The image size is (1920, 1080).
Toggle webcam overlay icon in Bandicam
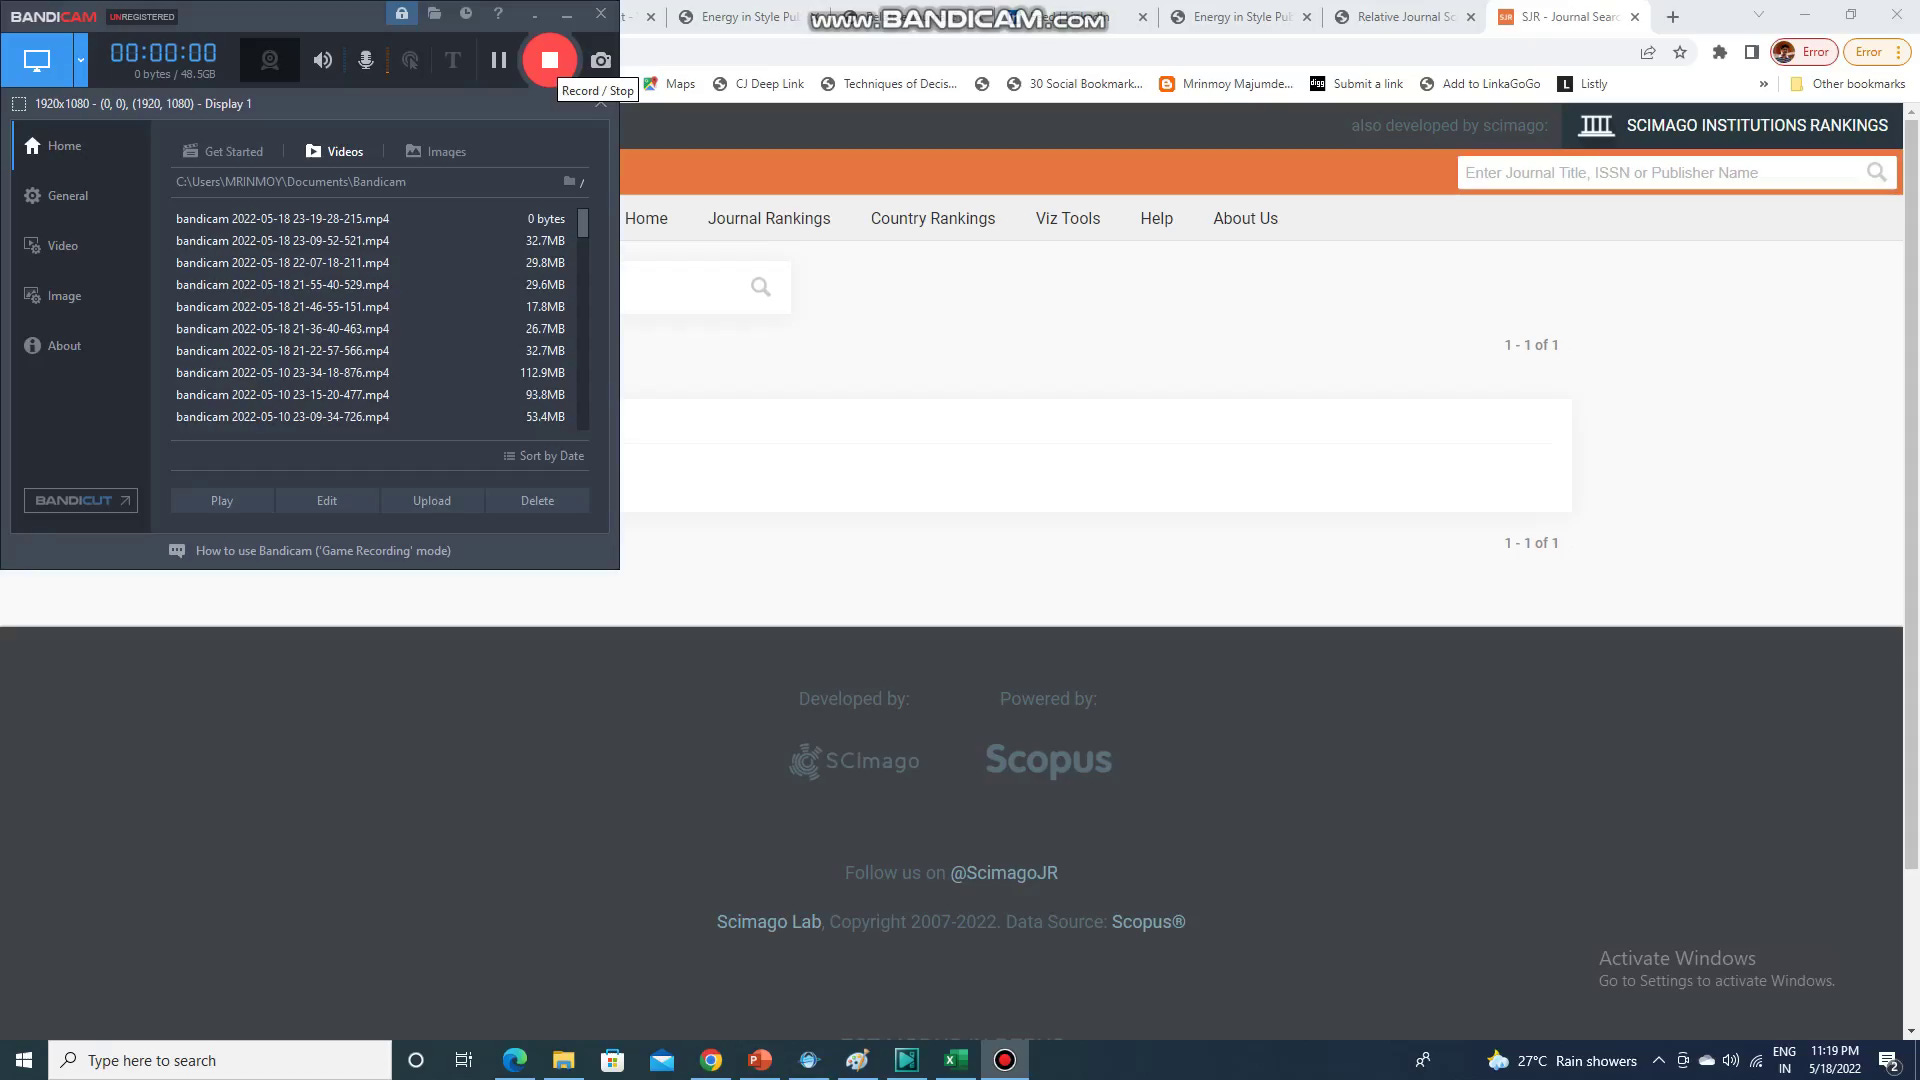click(269, 60)
